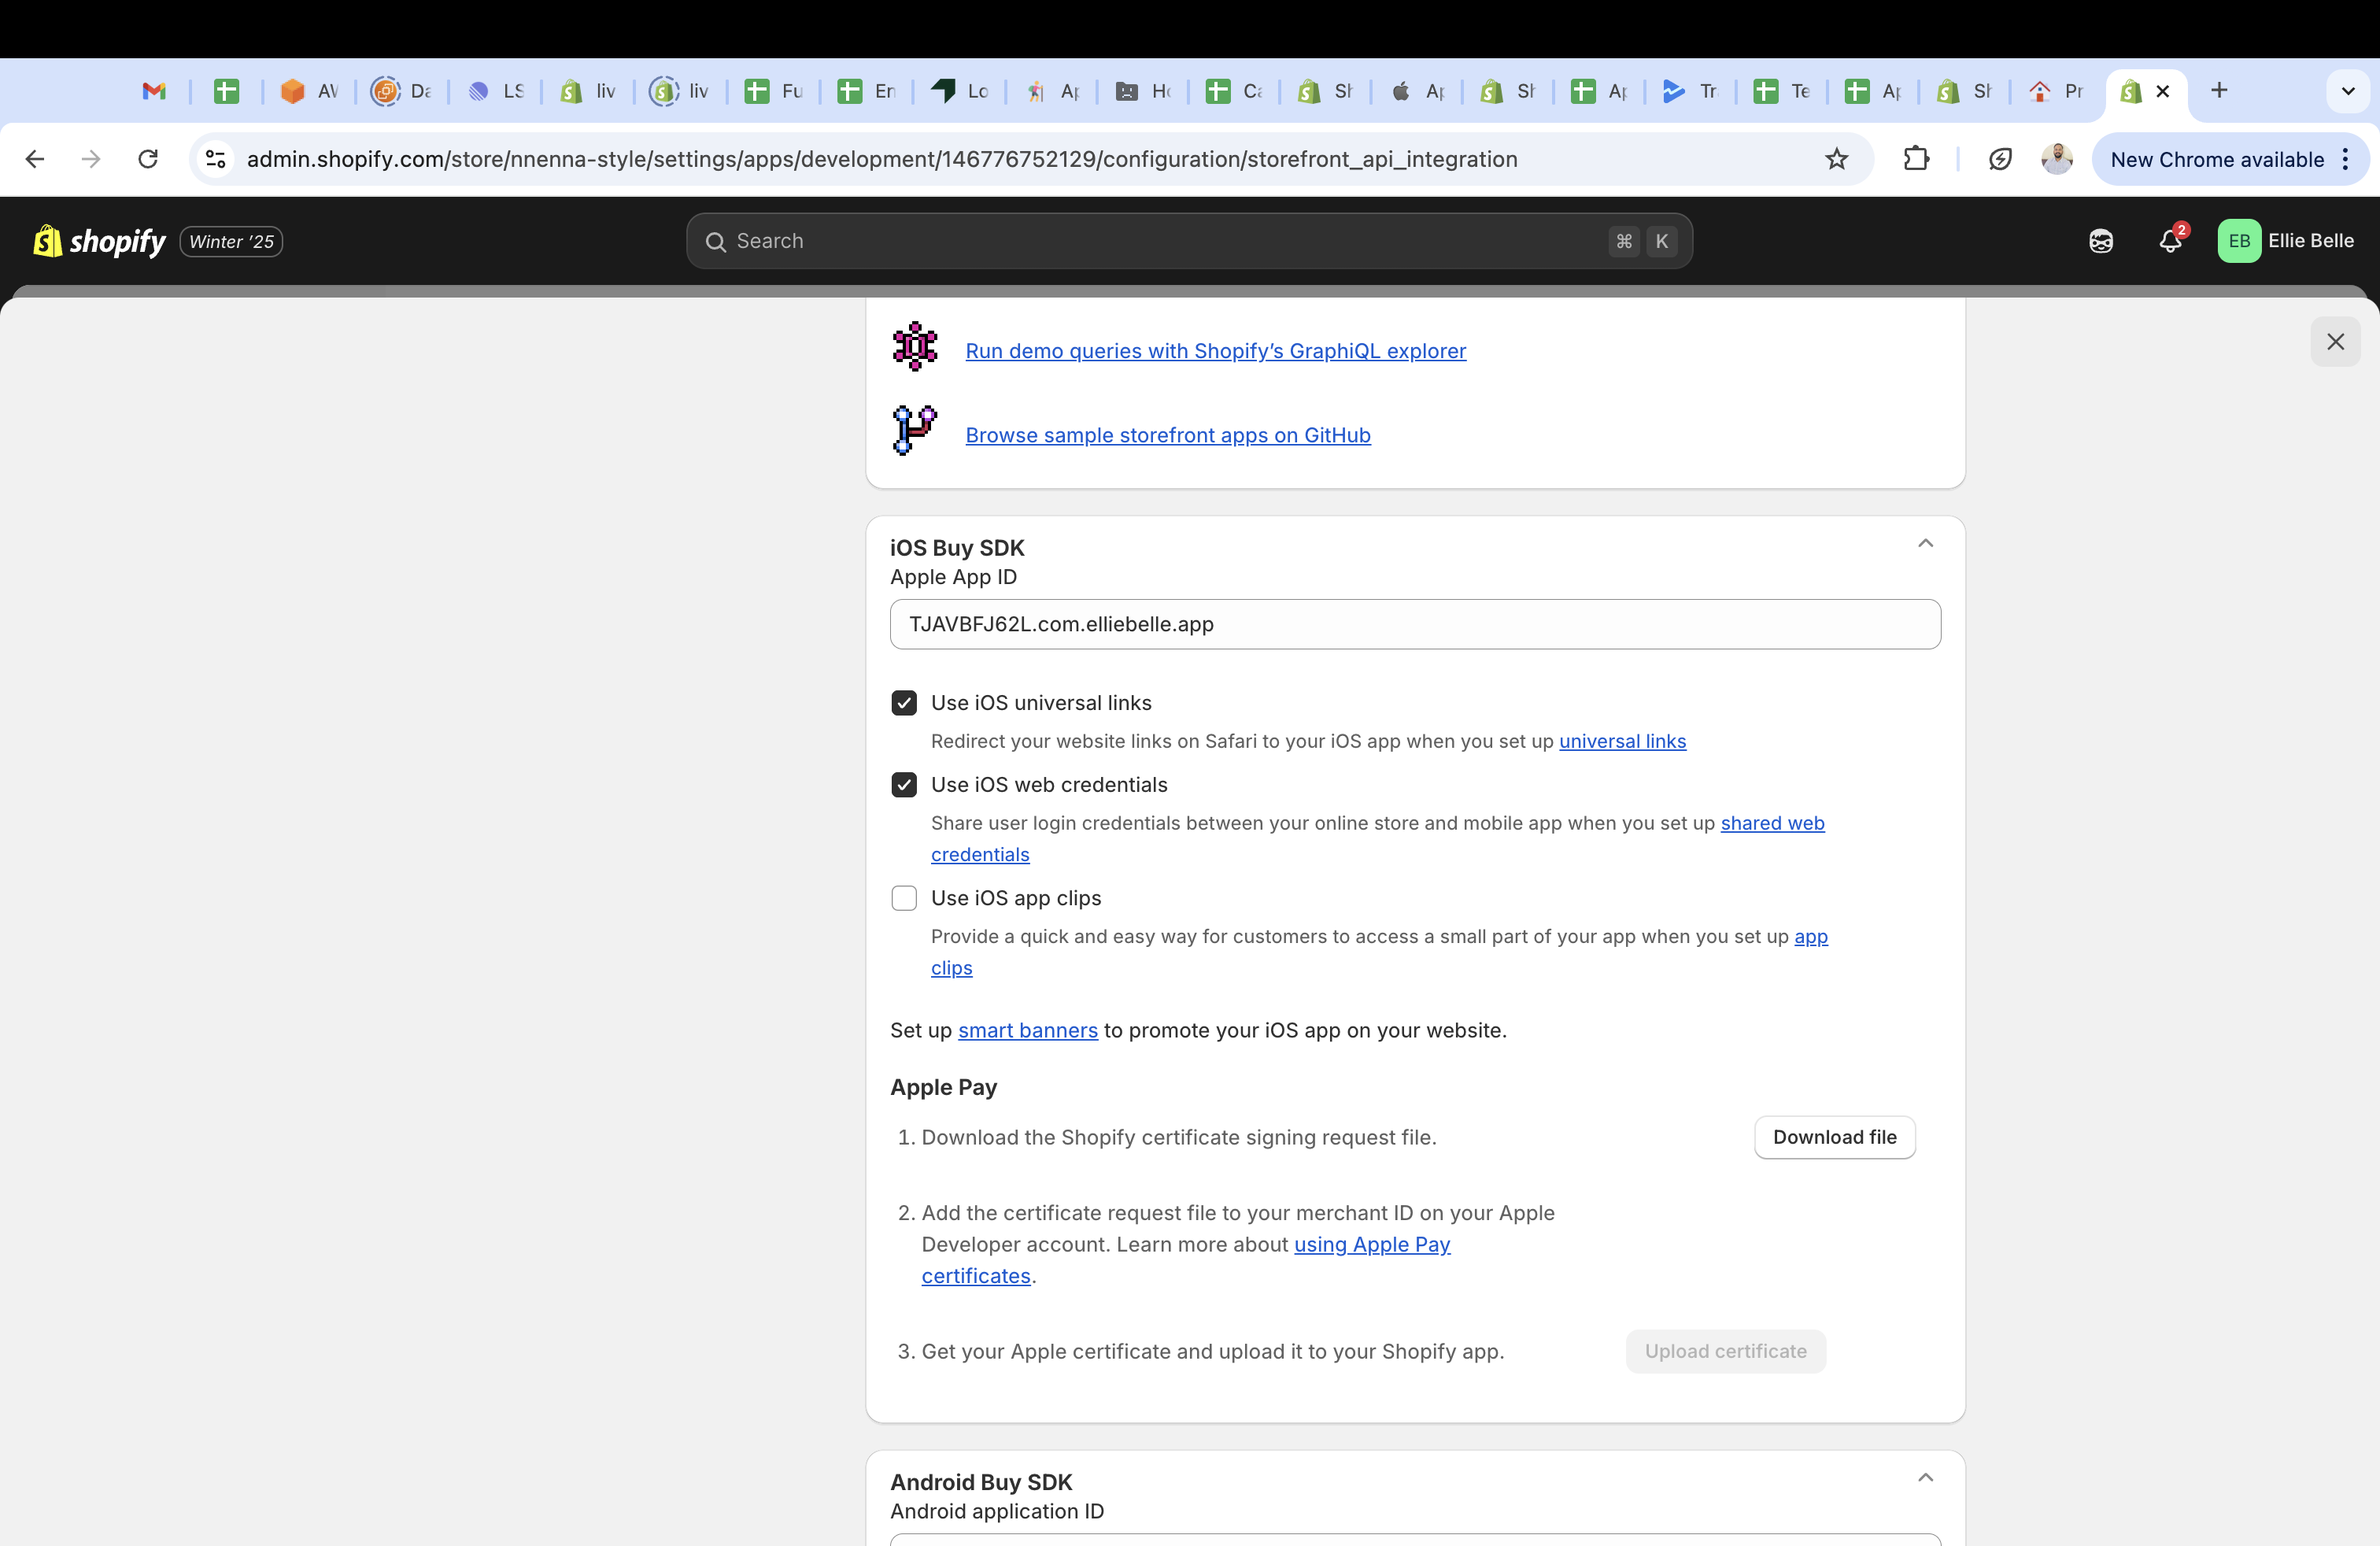
Task: Close the active Shopify tab
Action: 2163,91
